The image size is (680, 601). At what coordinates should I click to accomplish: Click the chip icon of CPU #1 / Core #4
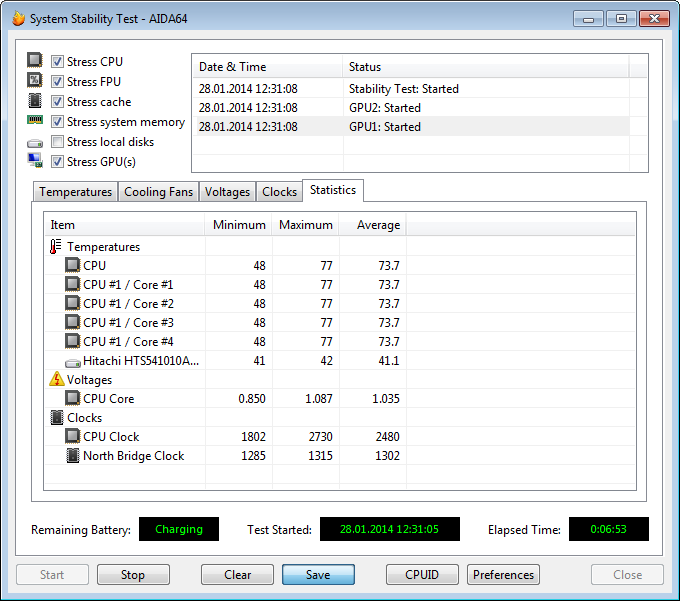[x=72, y=341]
